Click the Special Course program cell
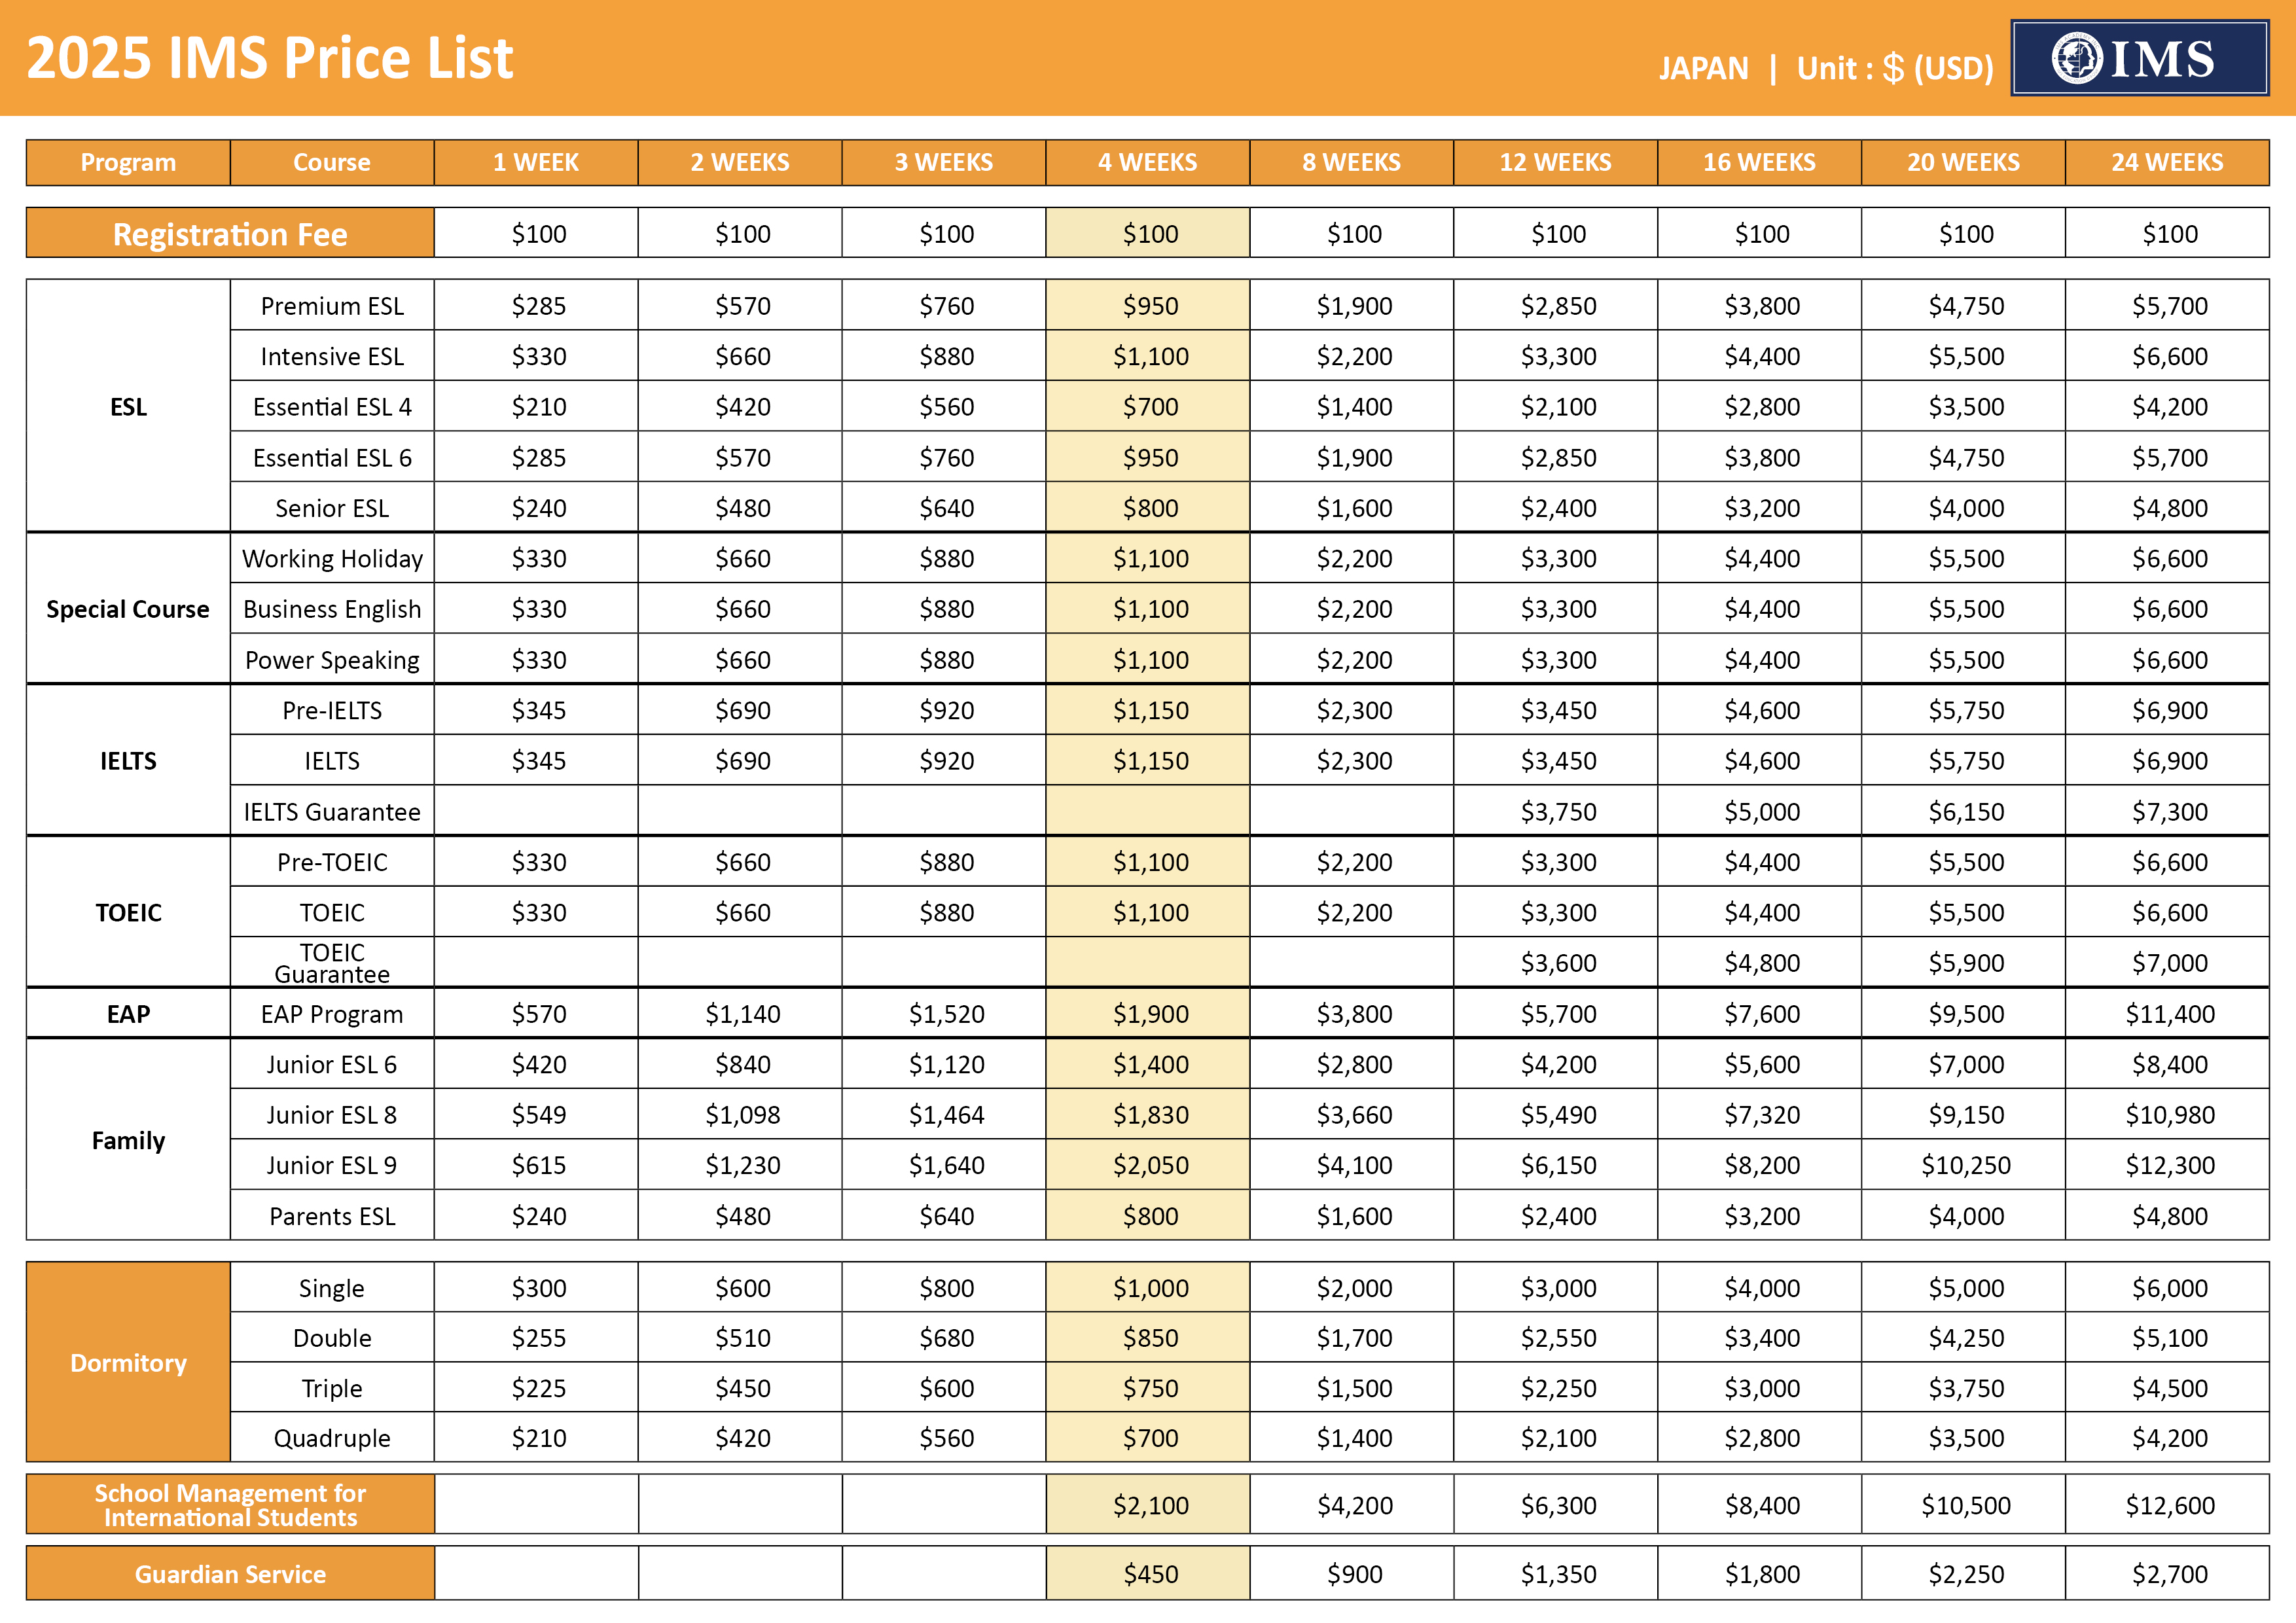2296x1623 pixels. point(128,609)
